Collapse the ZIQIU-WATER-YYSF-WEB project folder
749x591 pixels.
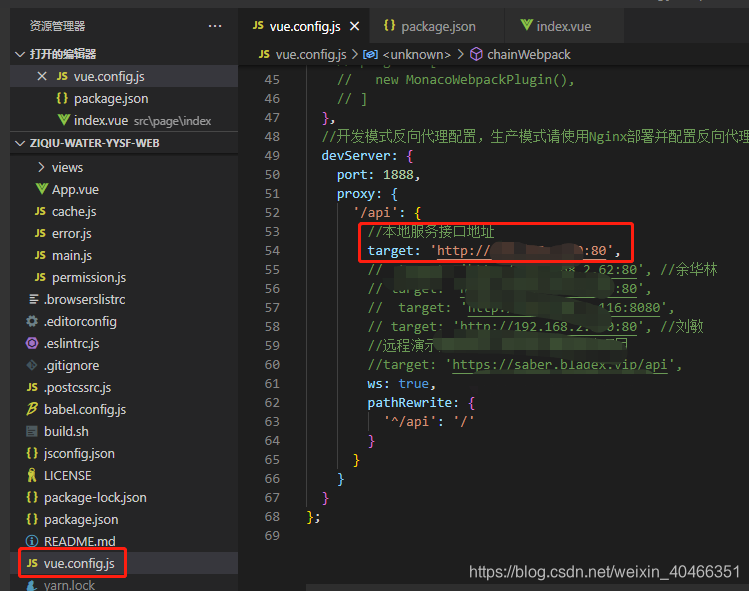[20, 143]
